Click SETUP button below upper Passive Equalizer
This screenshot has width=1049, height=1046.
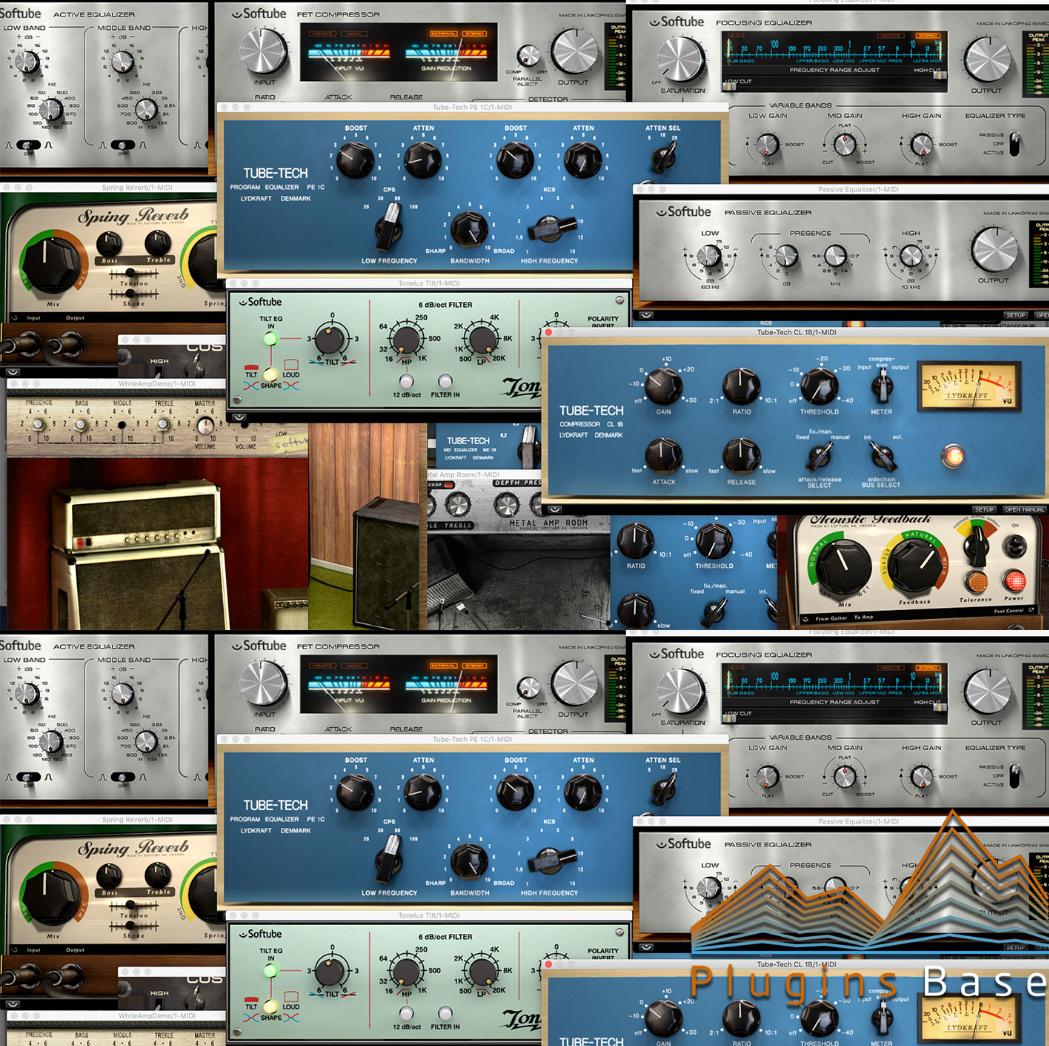pyautogui.click(x=1015, y=315)
